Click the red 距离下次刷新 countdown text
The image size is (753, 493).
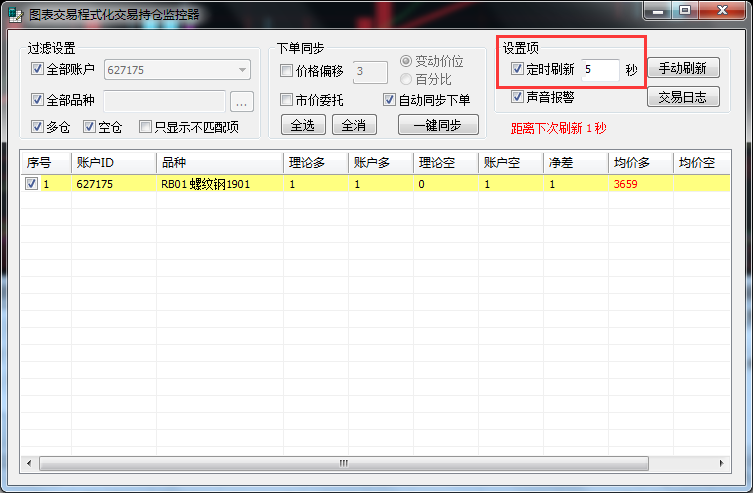click(559, 128)
